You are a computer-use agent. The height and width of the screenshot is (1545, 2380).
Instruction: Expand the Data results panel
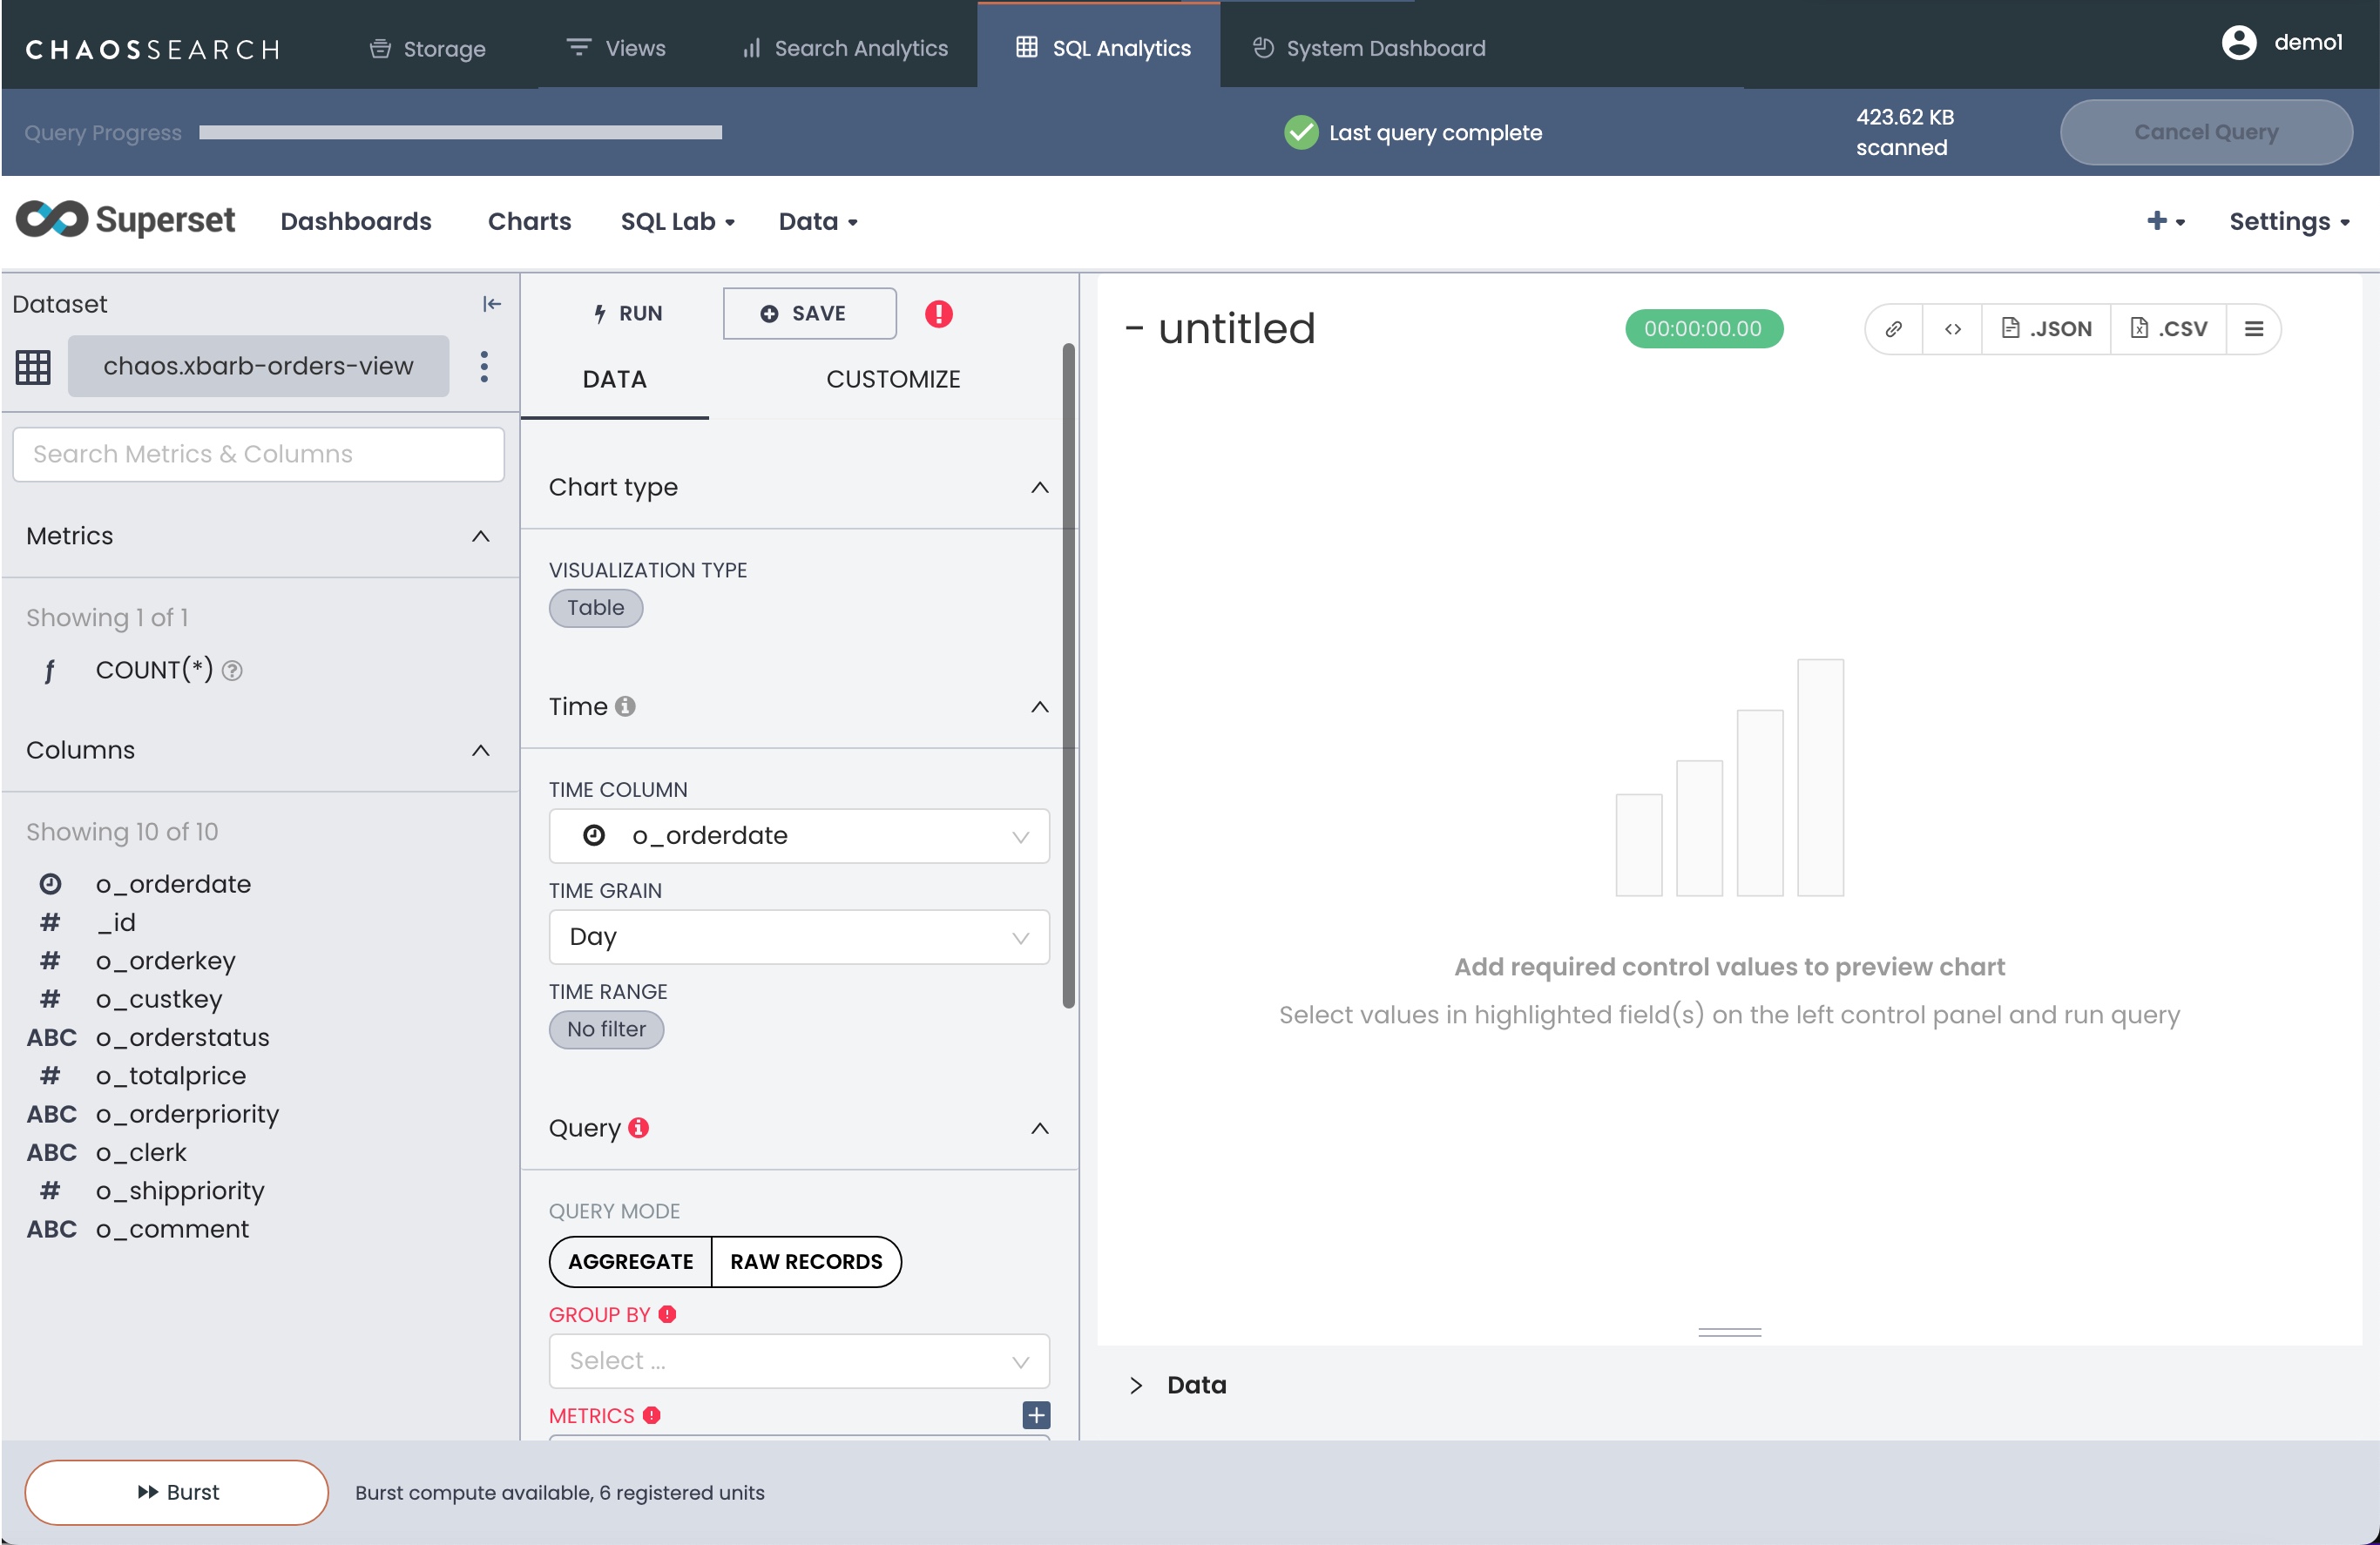tap(1137, 1385)
